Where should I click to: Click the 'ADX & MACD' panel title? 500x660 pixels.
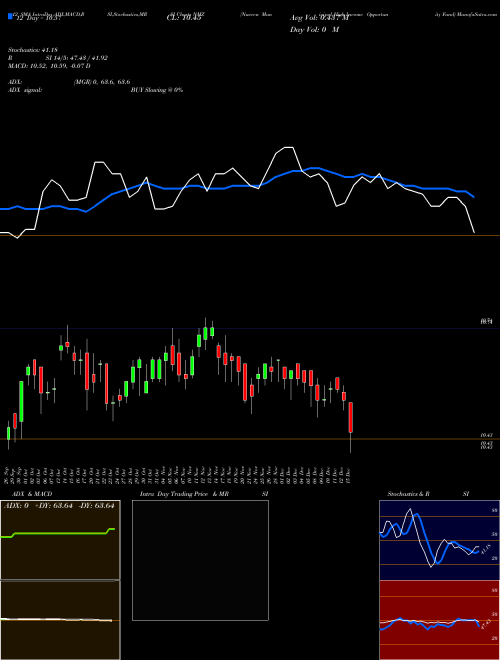(32, 494)
